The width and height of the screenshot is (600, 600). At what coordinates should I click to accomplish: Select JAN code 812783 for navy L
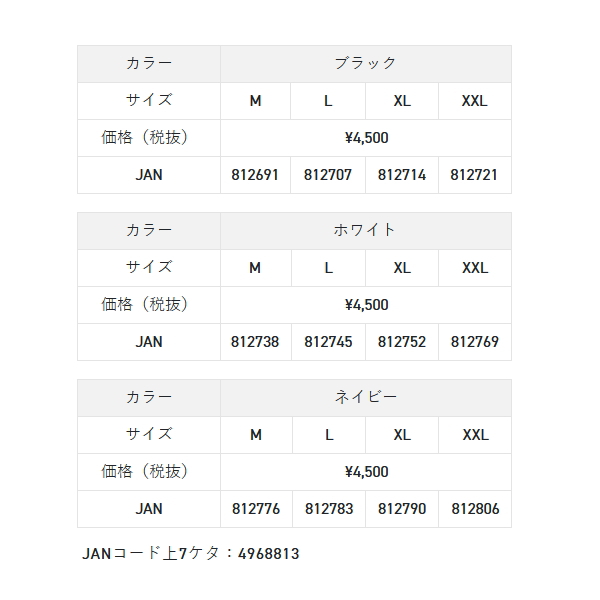tap(328, 509)
